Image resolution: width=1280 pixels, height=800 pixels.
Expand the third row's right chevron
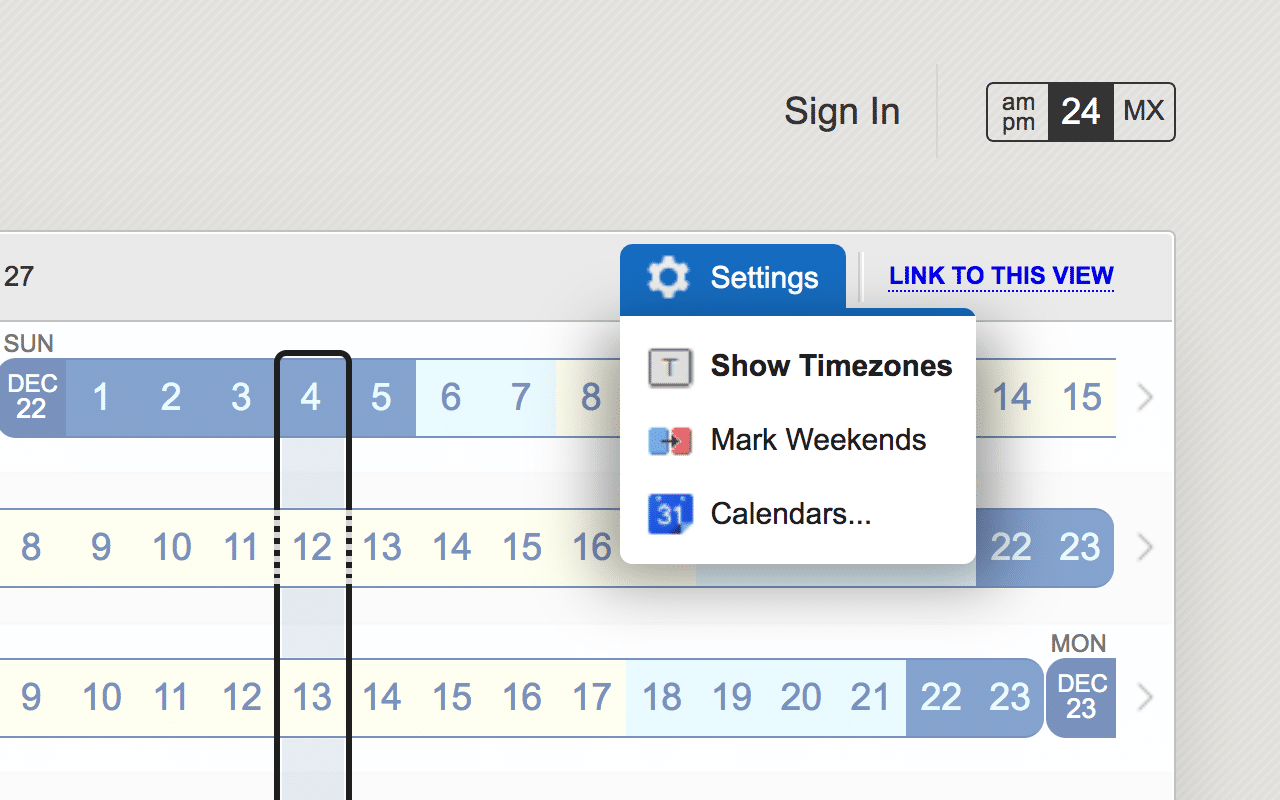click(1146, 698)
